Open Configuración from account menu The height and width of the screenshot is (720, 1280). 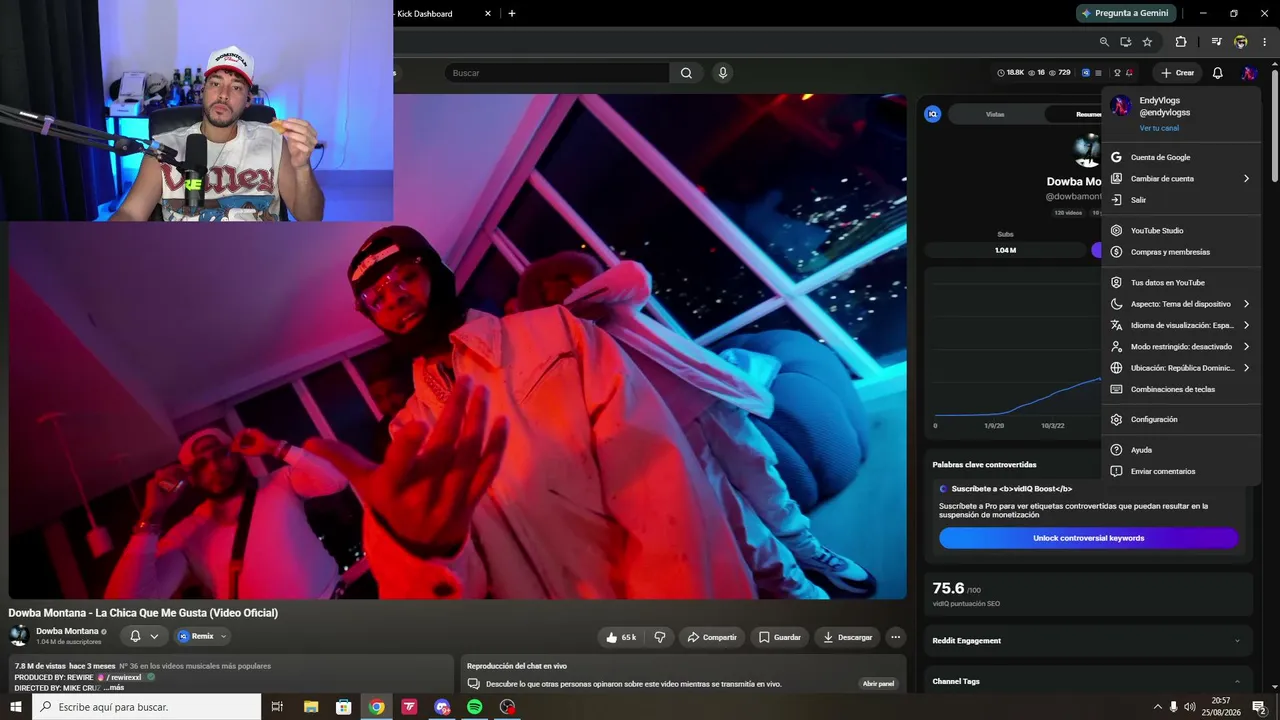tap(1181, 420)
